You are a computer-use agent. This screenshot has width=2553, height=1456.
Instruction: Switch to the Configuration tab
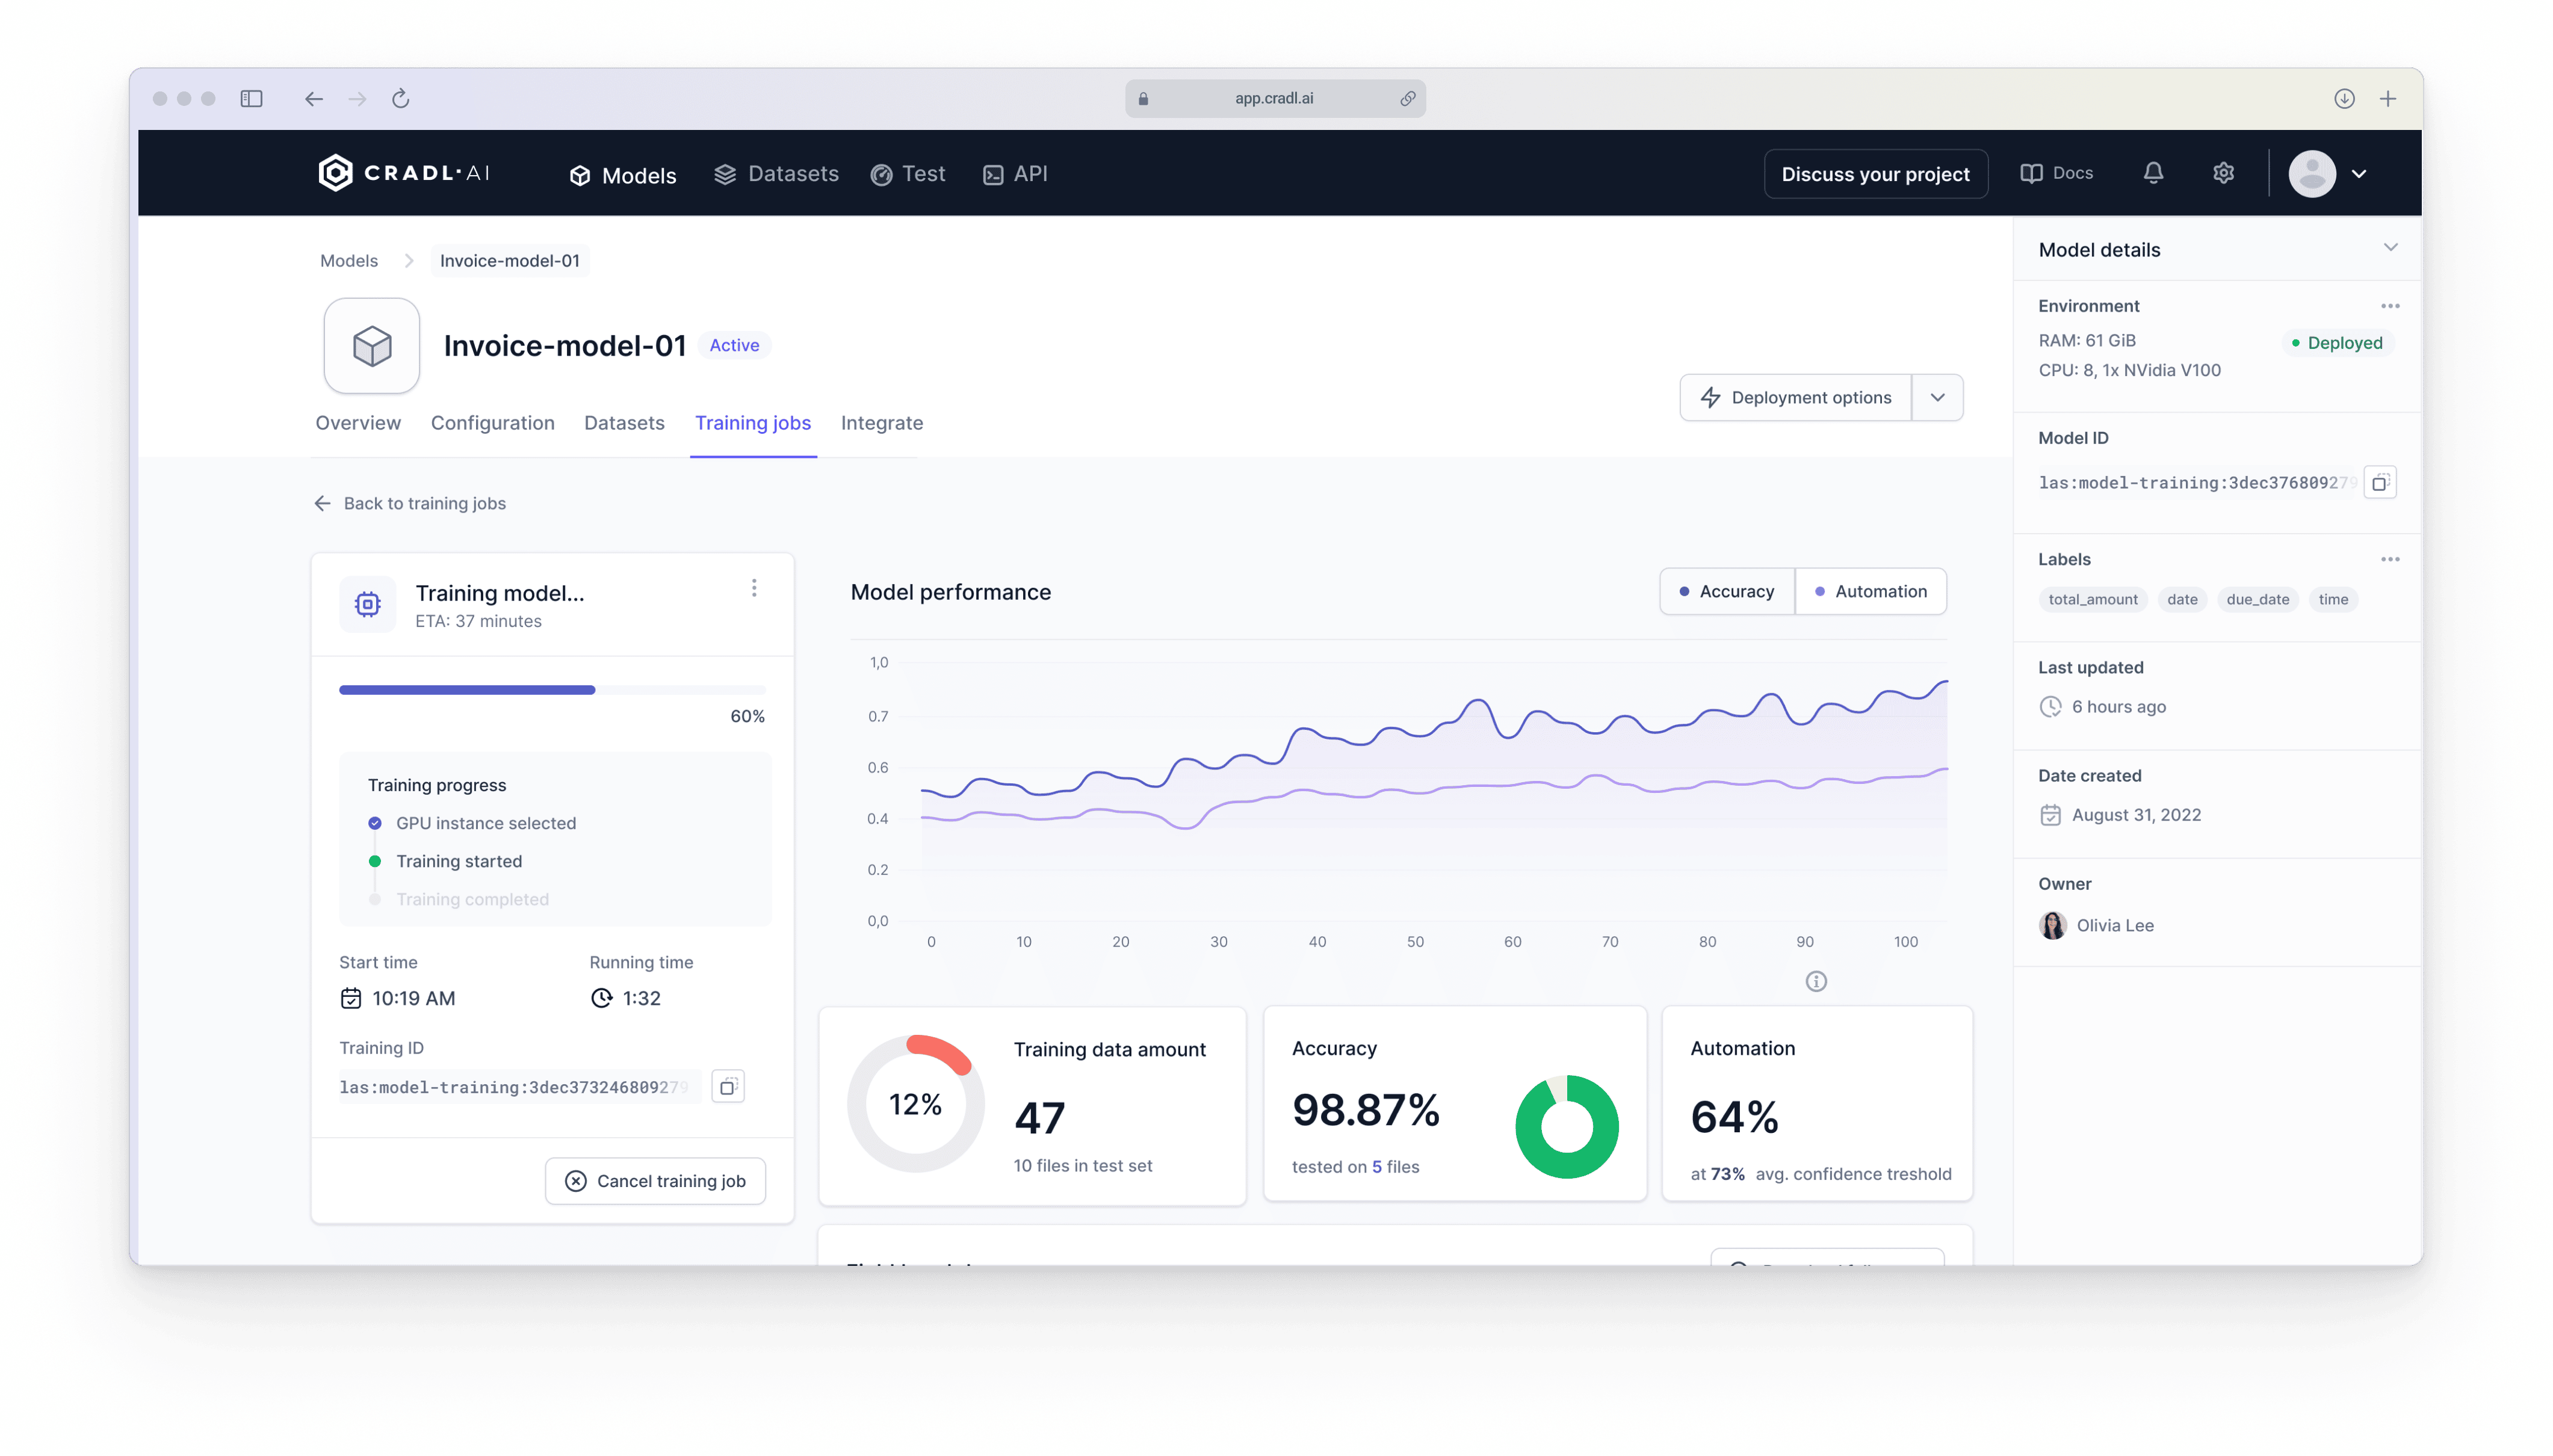[492, 423]
